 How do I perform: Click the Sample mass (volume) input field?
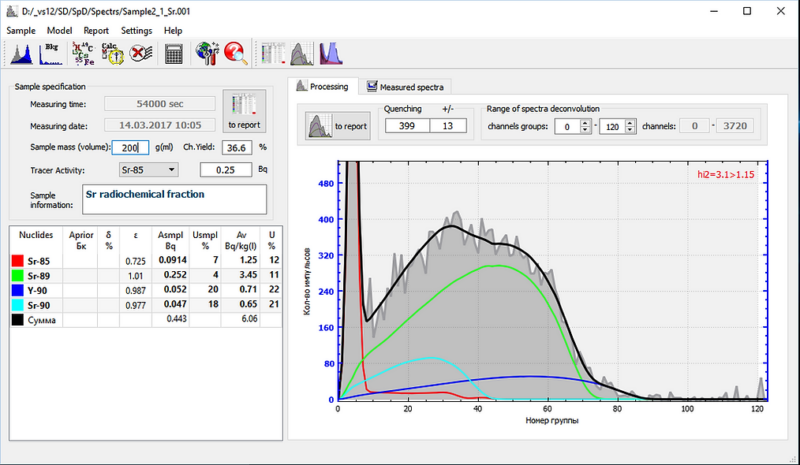130,147
